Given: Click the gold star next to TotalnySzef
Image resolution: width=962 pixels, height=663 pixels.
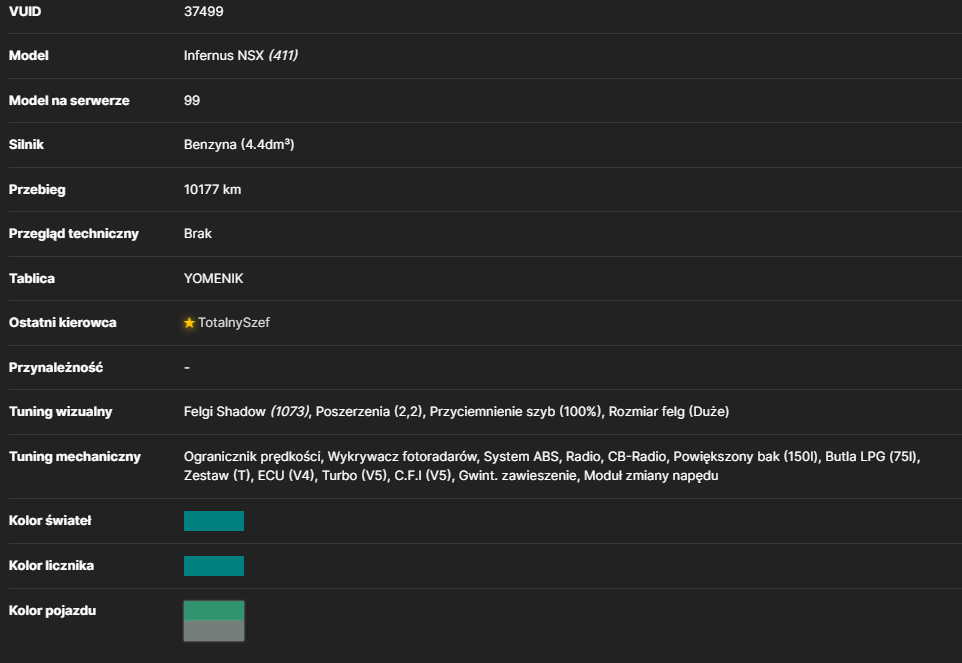Looking at the screenshot, I should 189,323.
